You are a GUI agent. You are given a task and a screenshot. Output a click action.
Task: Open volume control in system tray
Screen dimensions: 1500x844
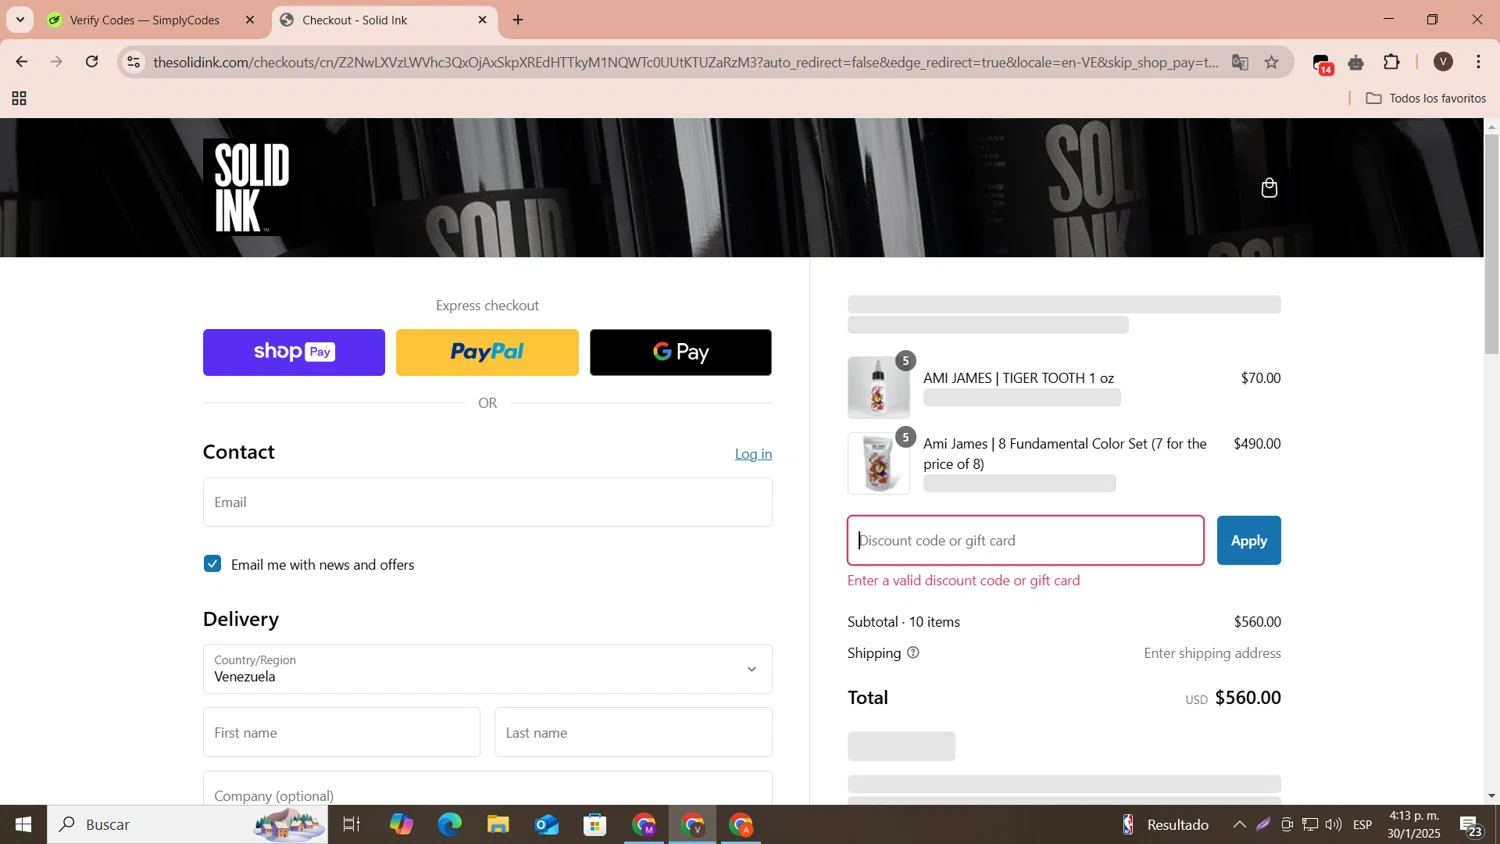click(1333, 825)
